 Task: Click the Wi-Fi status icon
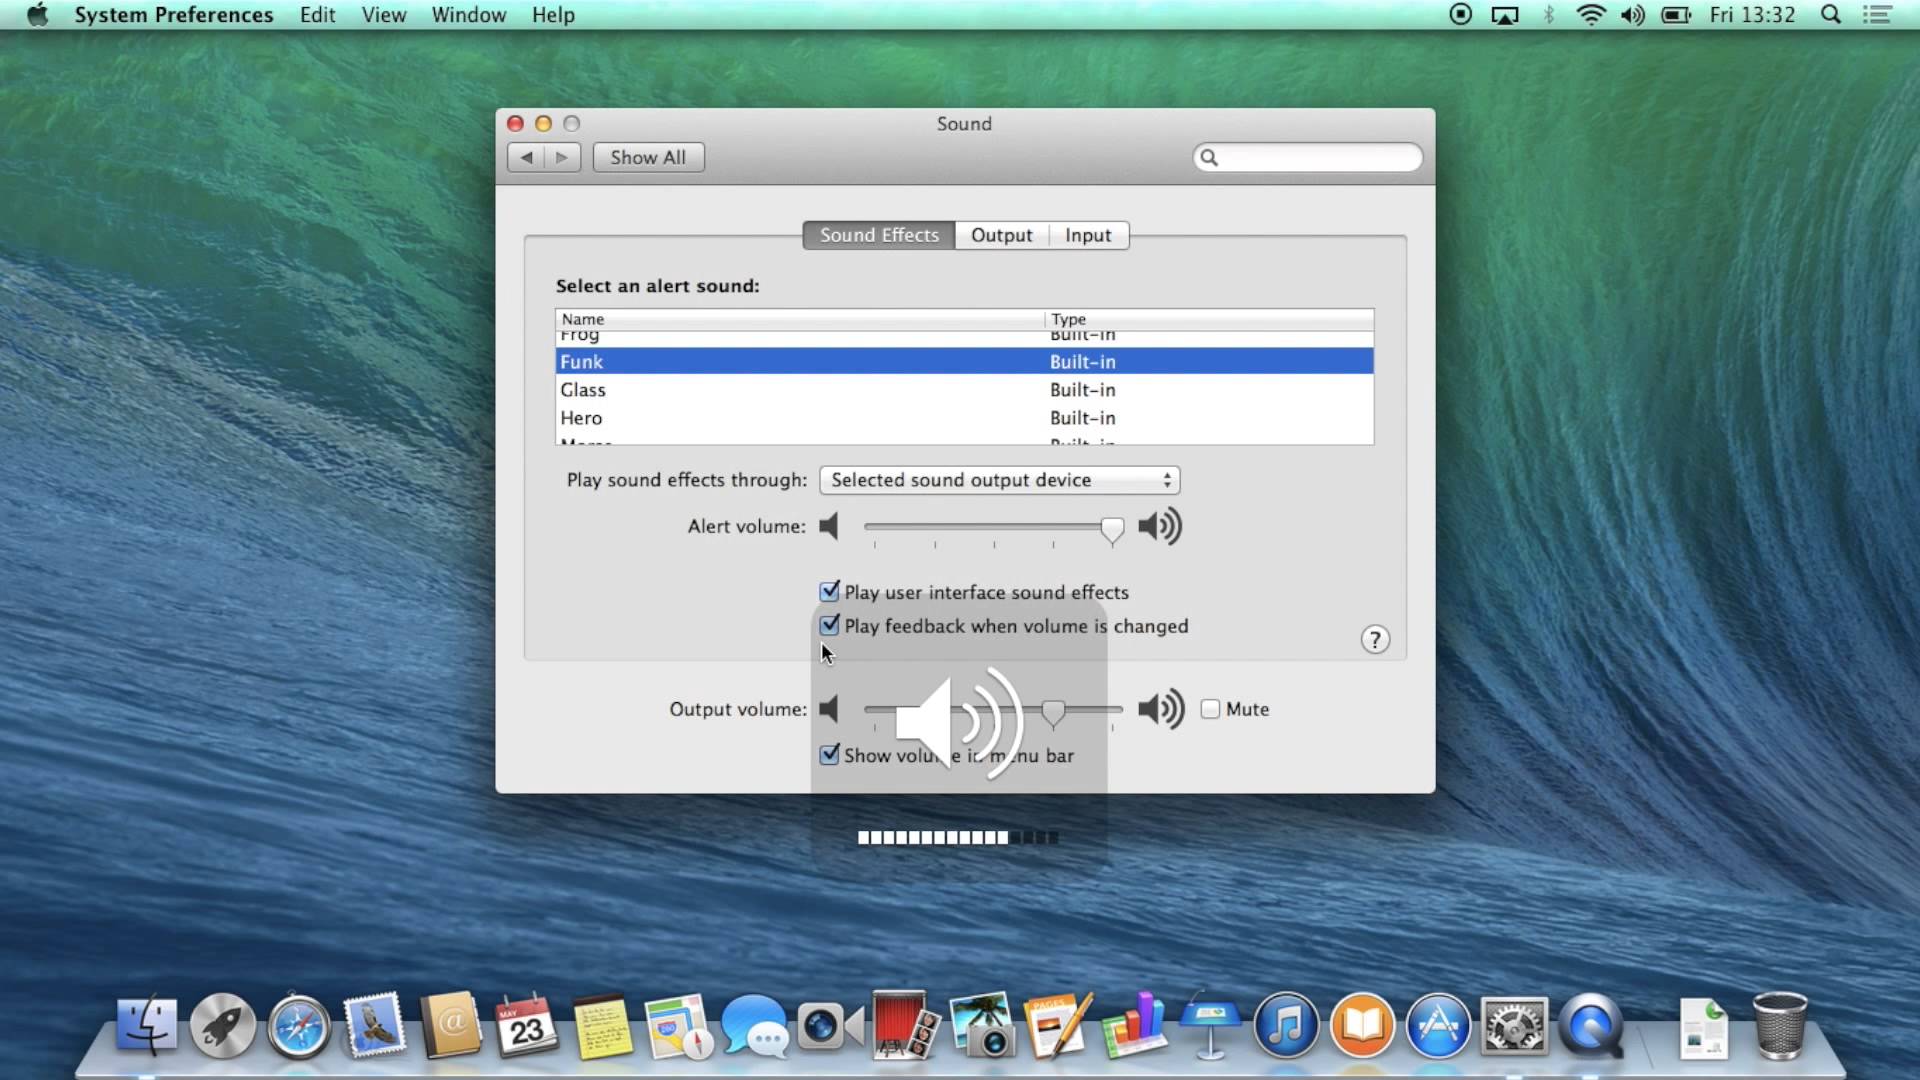coord(1590,15)
